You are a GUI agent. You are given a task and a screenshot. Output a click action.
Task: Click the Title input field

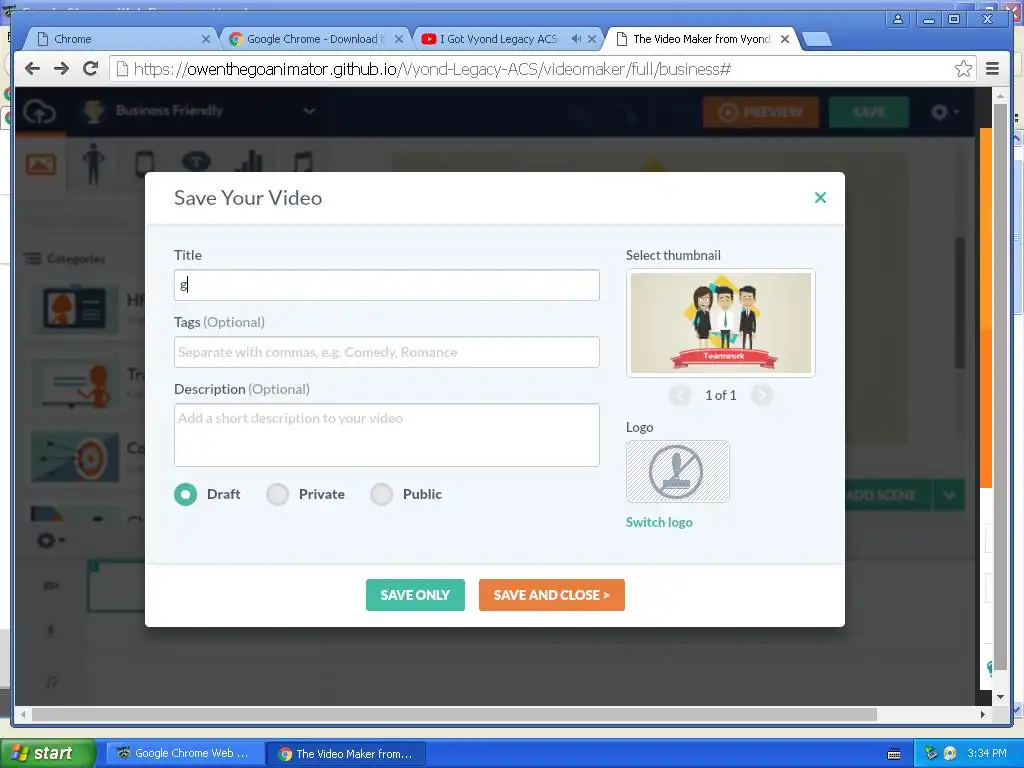(x=387, y=285)
